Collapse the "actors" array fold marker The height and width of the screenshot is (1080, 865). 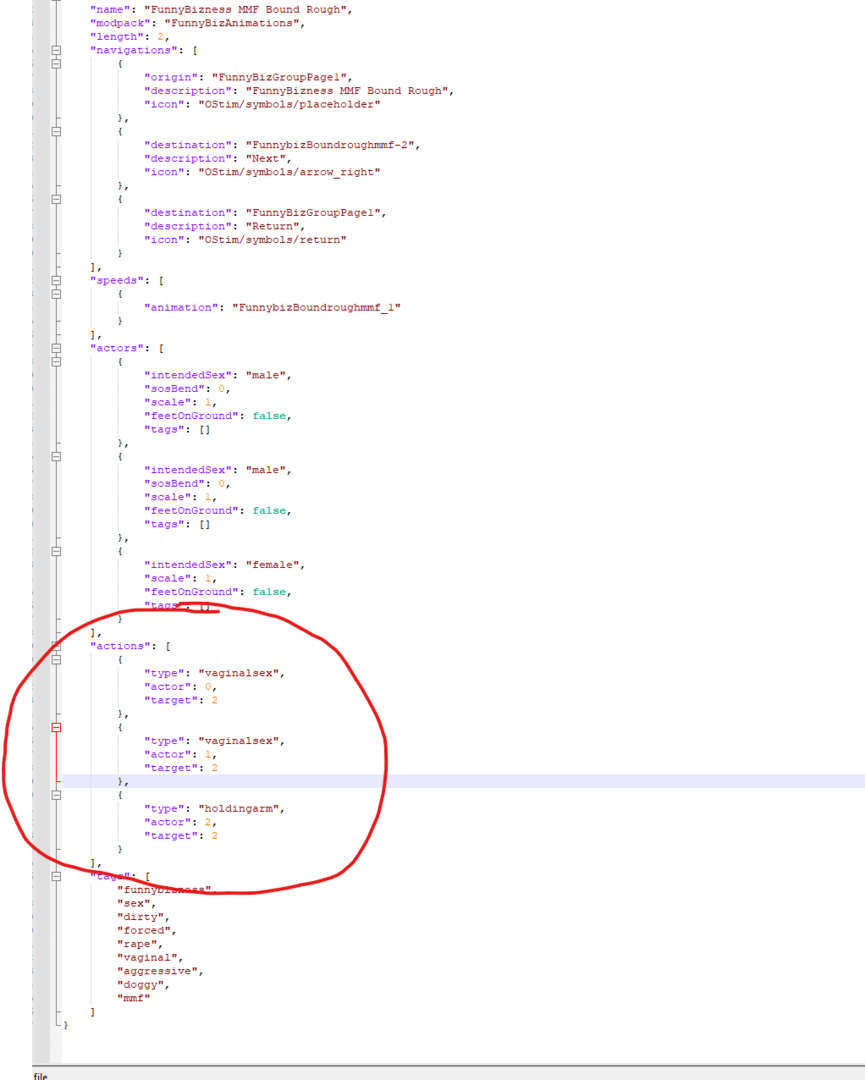click(56, 349)
